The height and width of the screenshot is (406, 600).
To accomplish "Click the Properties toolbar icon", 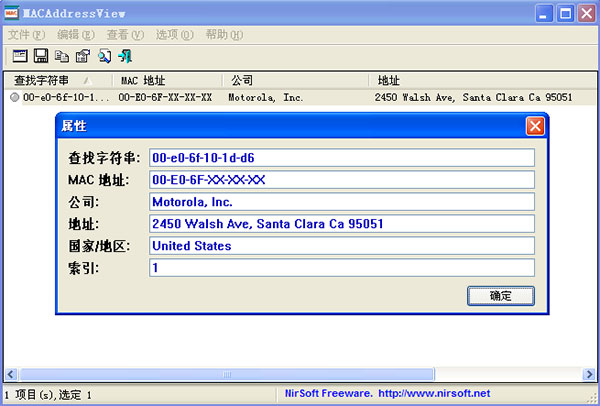I will point(83,56).
